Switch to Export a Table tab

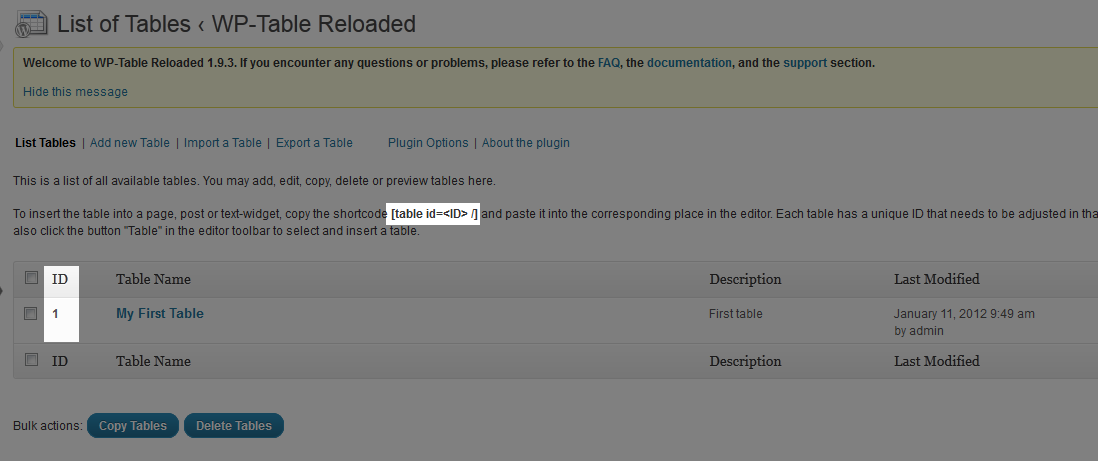[314, 143]
